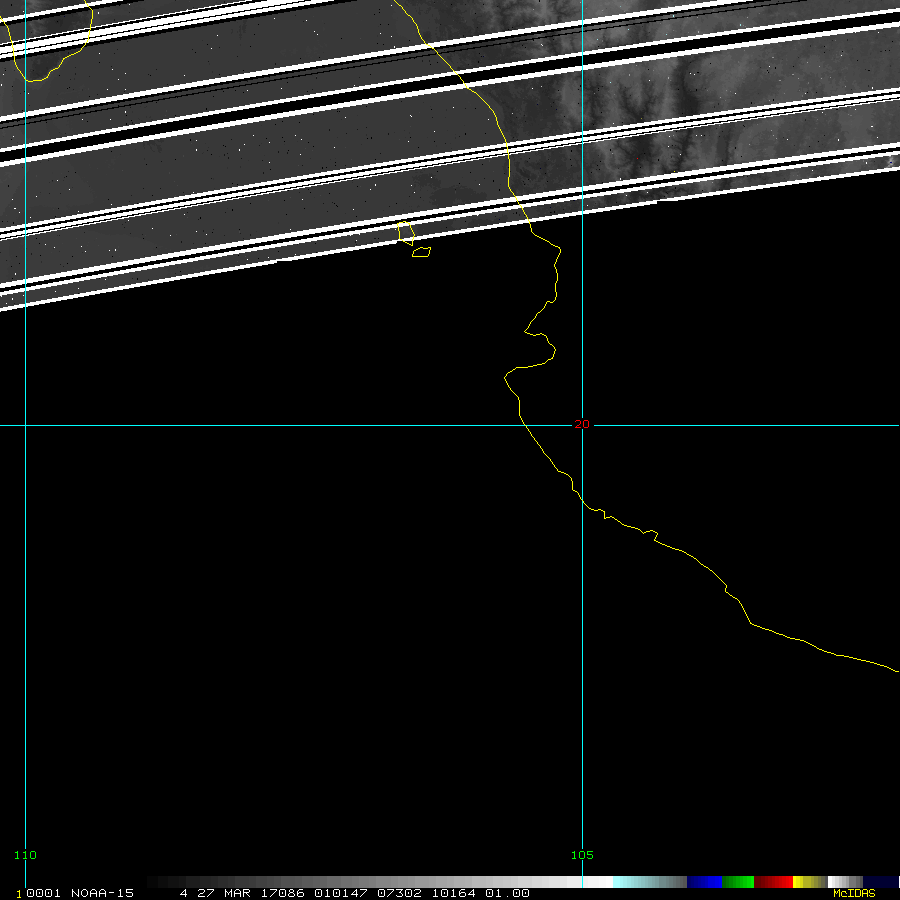Click the larger yellow-outlined island near the swath edge

[x=406, y=233]
